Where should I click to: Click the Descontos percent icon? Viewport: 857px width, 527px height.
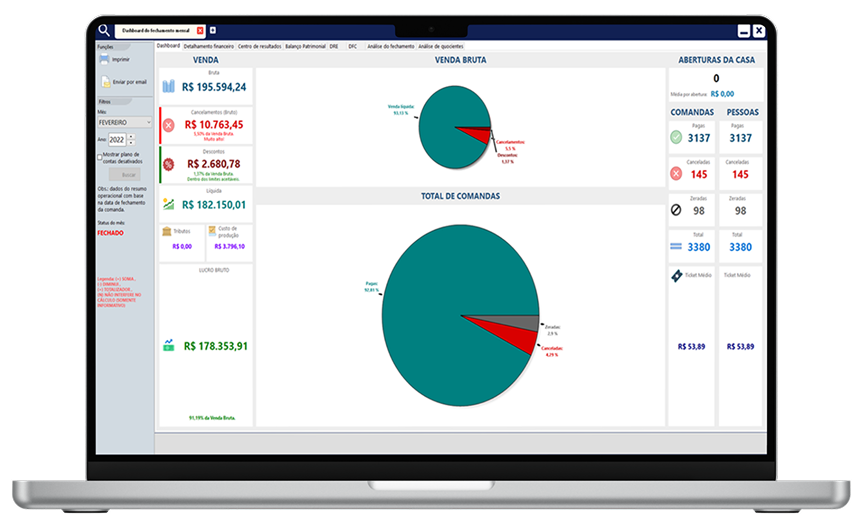[x=168, y=164]
